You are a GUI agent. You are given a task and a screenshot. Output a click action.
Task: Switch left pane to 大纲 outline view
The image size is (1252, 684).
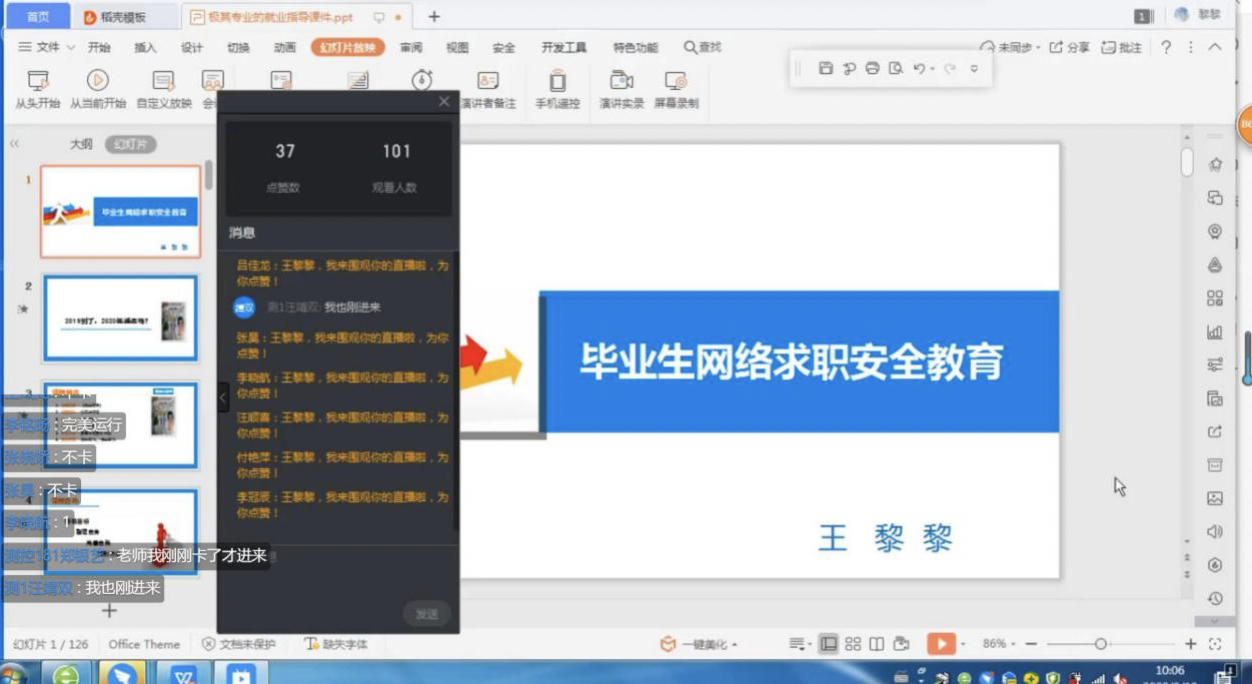[81, 144]
